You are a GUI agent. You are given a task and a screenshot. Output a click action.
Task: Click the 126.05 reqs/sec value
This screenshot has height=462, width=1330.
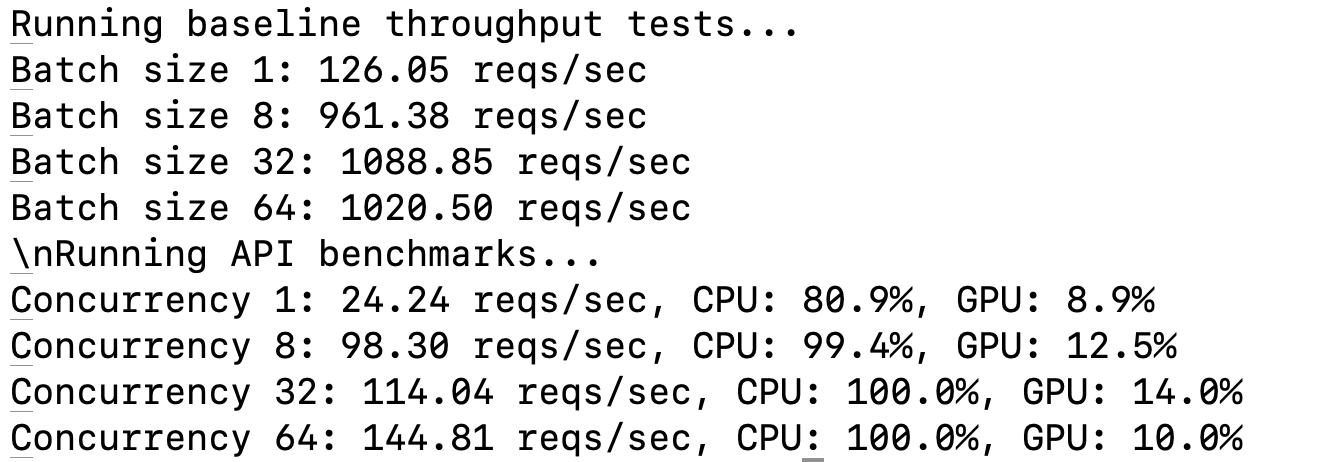point(483,70)
